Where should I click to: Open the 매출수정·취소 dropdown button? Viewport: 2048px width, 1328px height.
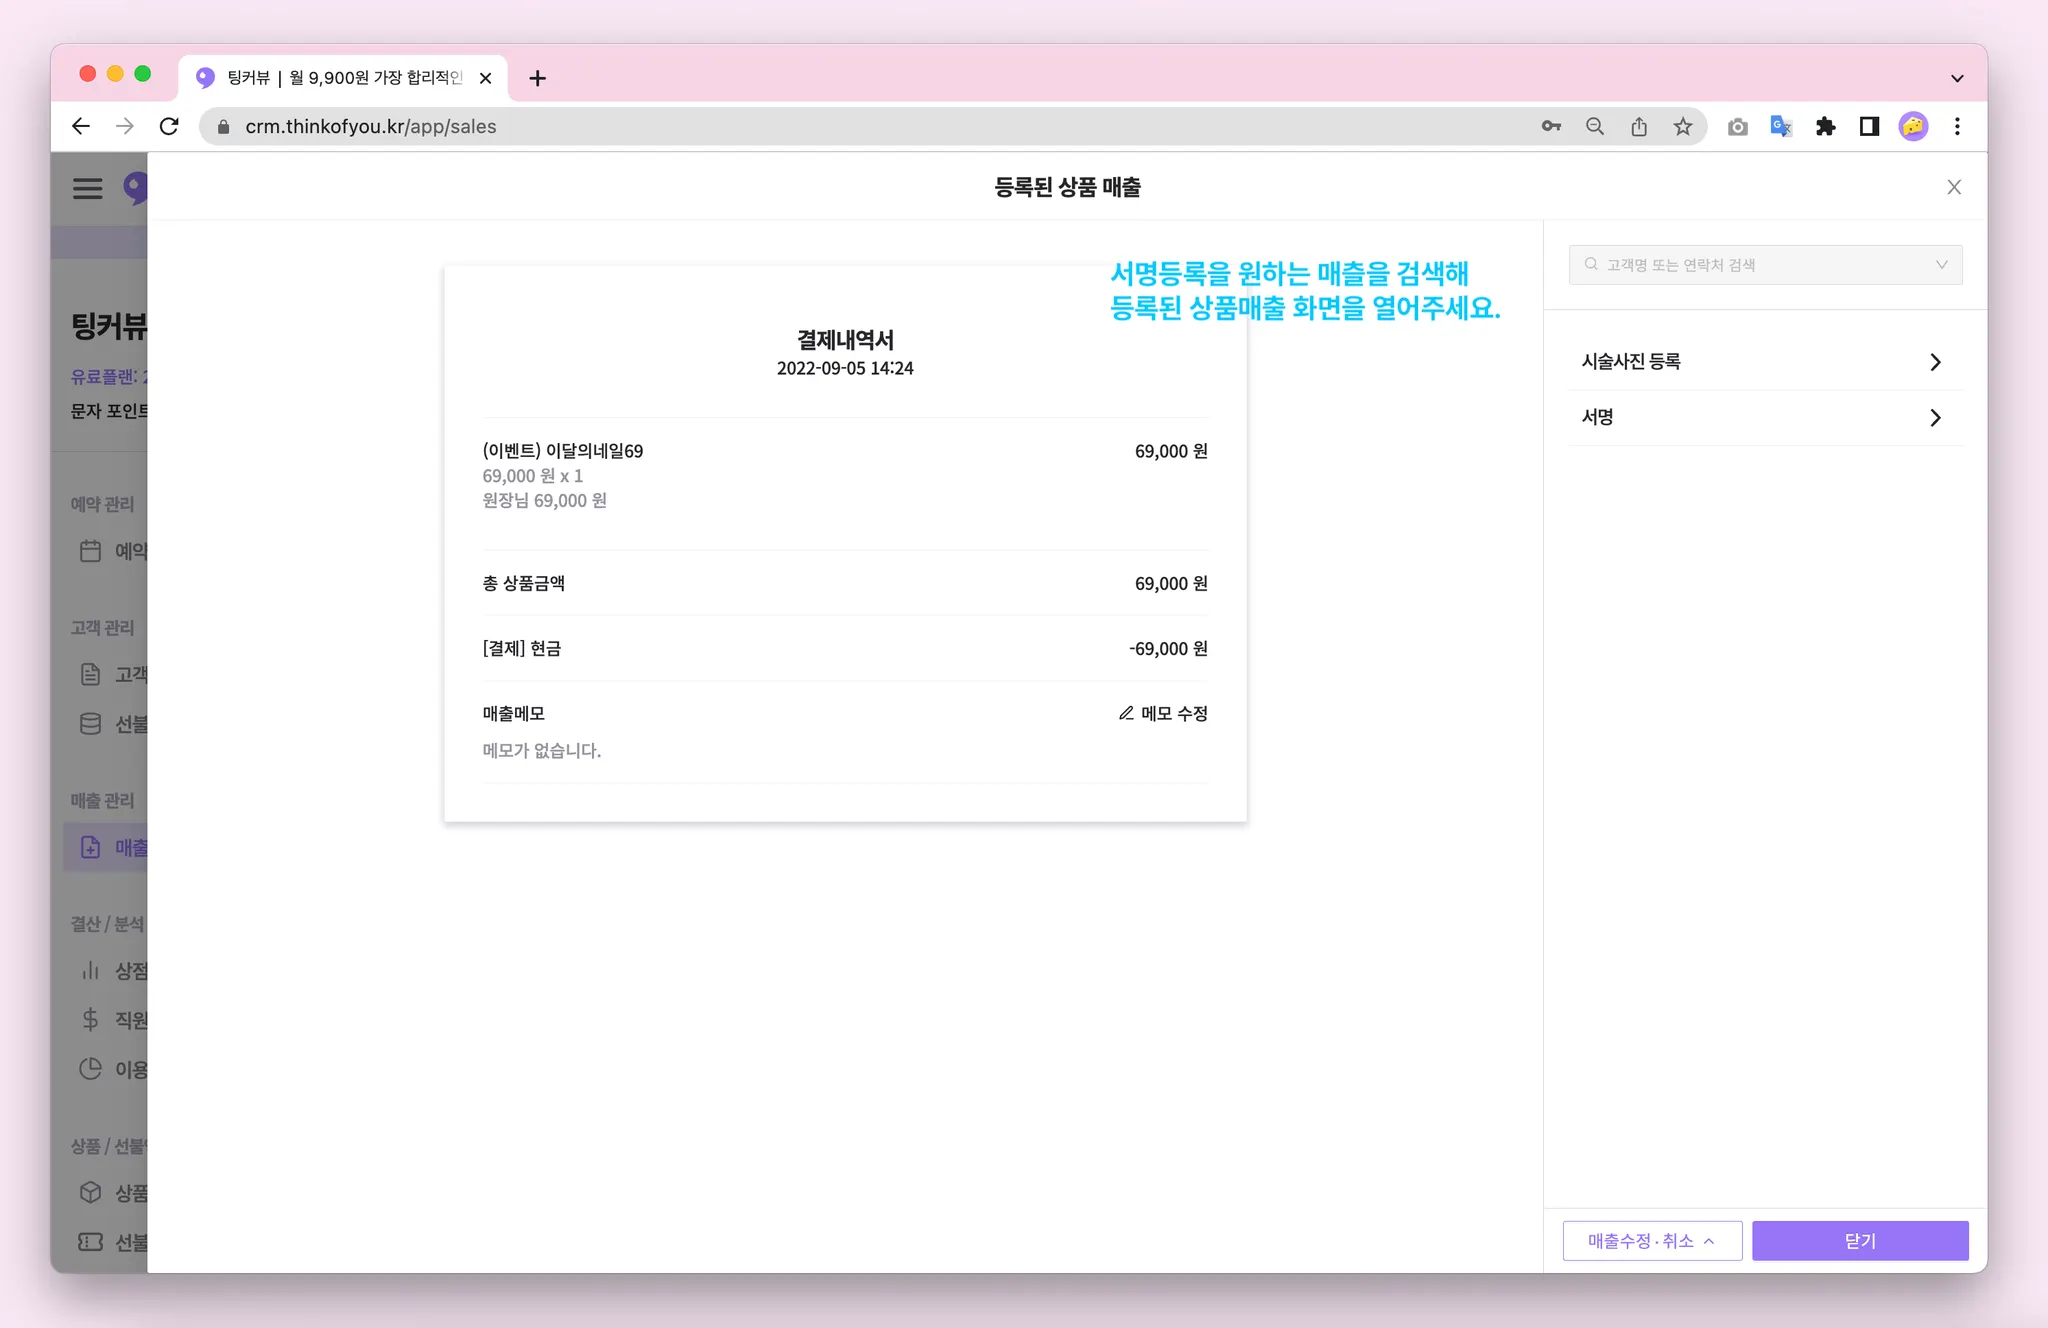[x=1651, y=1240]
